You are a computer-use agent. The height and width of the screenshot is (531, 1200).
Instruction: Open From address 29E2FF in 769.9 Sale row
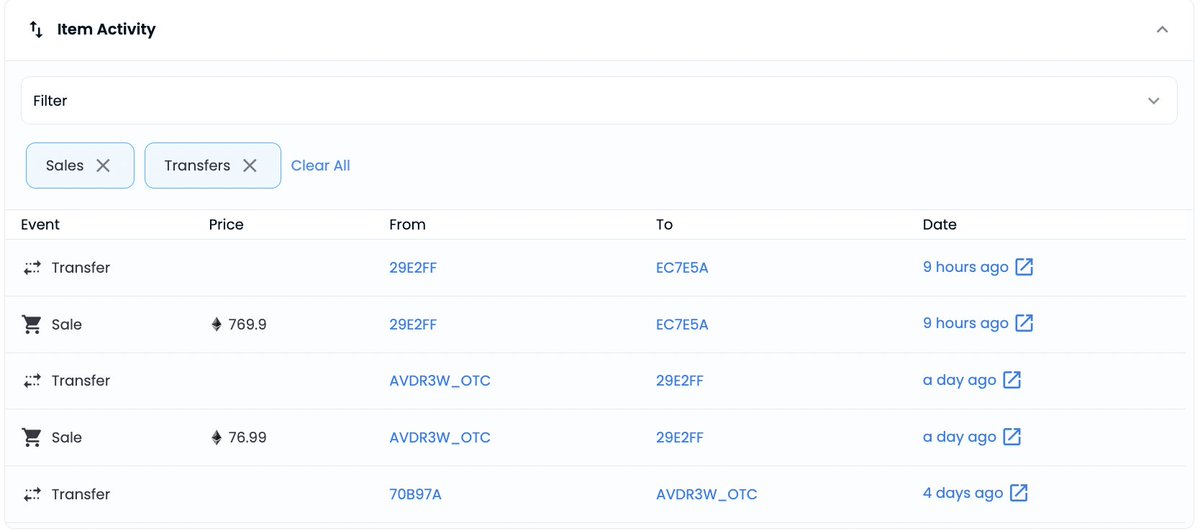pyautogui.click(x=413, y=325)
